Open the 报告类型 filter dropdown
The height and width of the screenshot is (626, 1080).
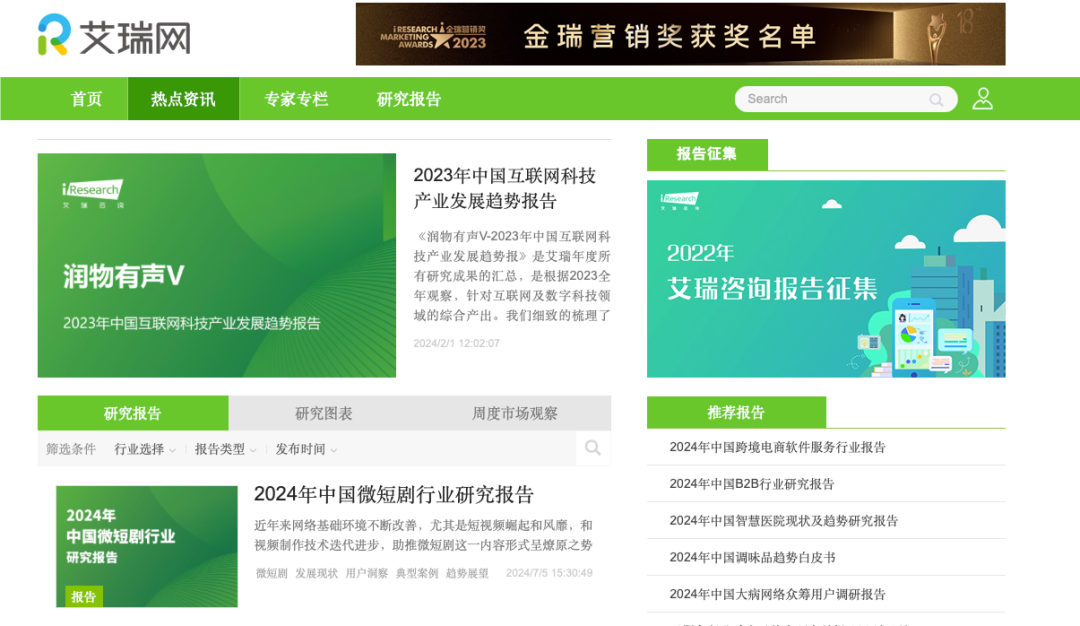pos(222,448)
